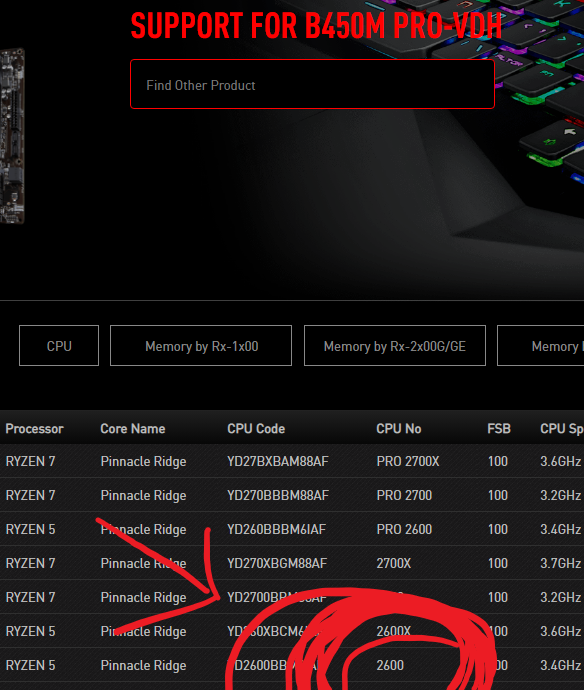Select CPU code YD270XBGM88AF
This screenshot has height=690, width=584.
(277, 563)
